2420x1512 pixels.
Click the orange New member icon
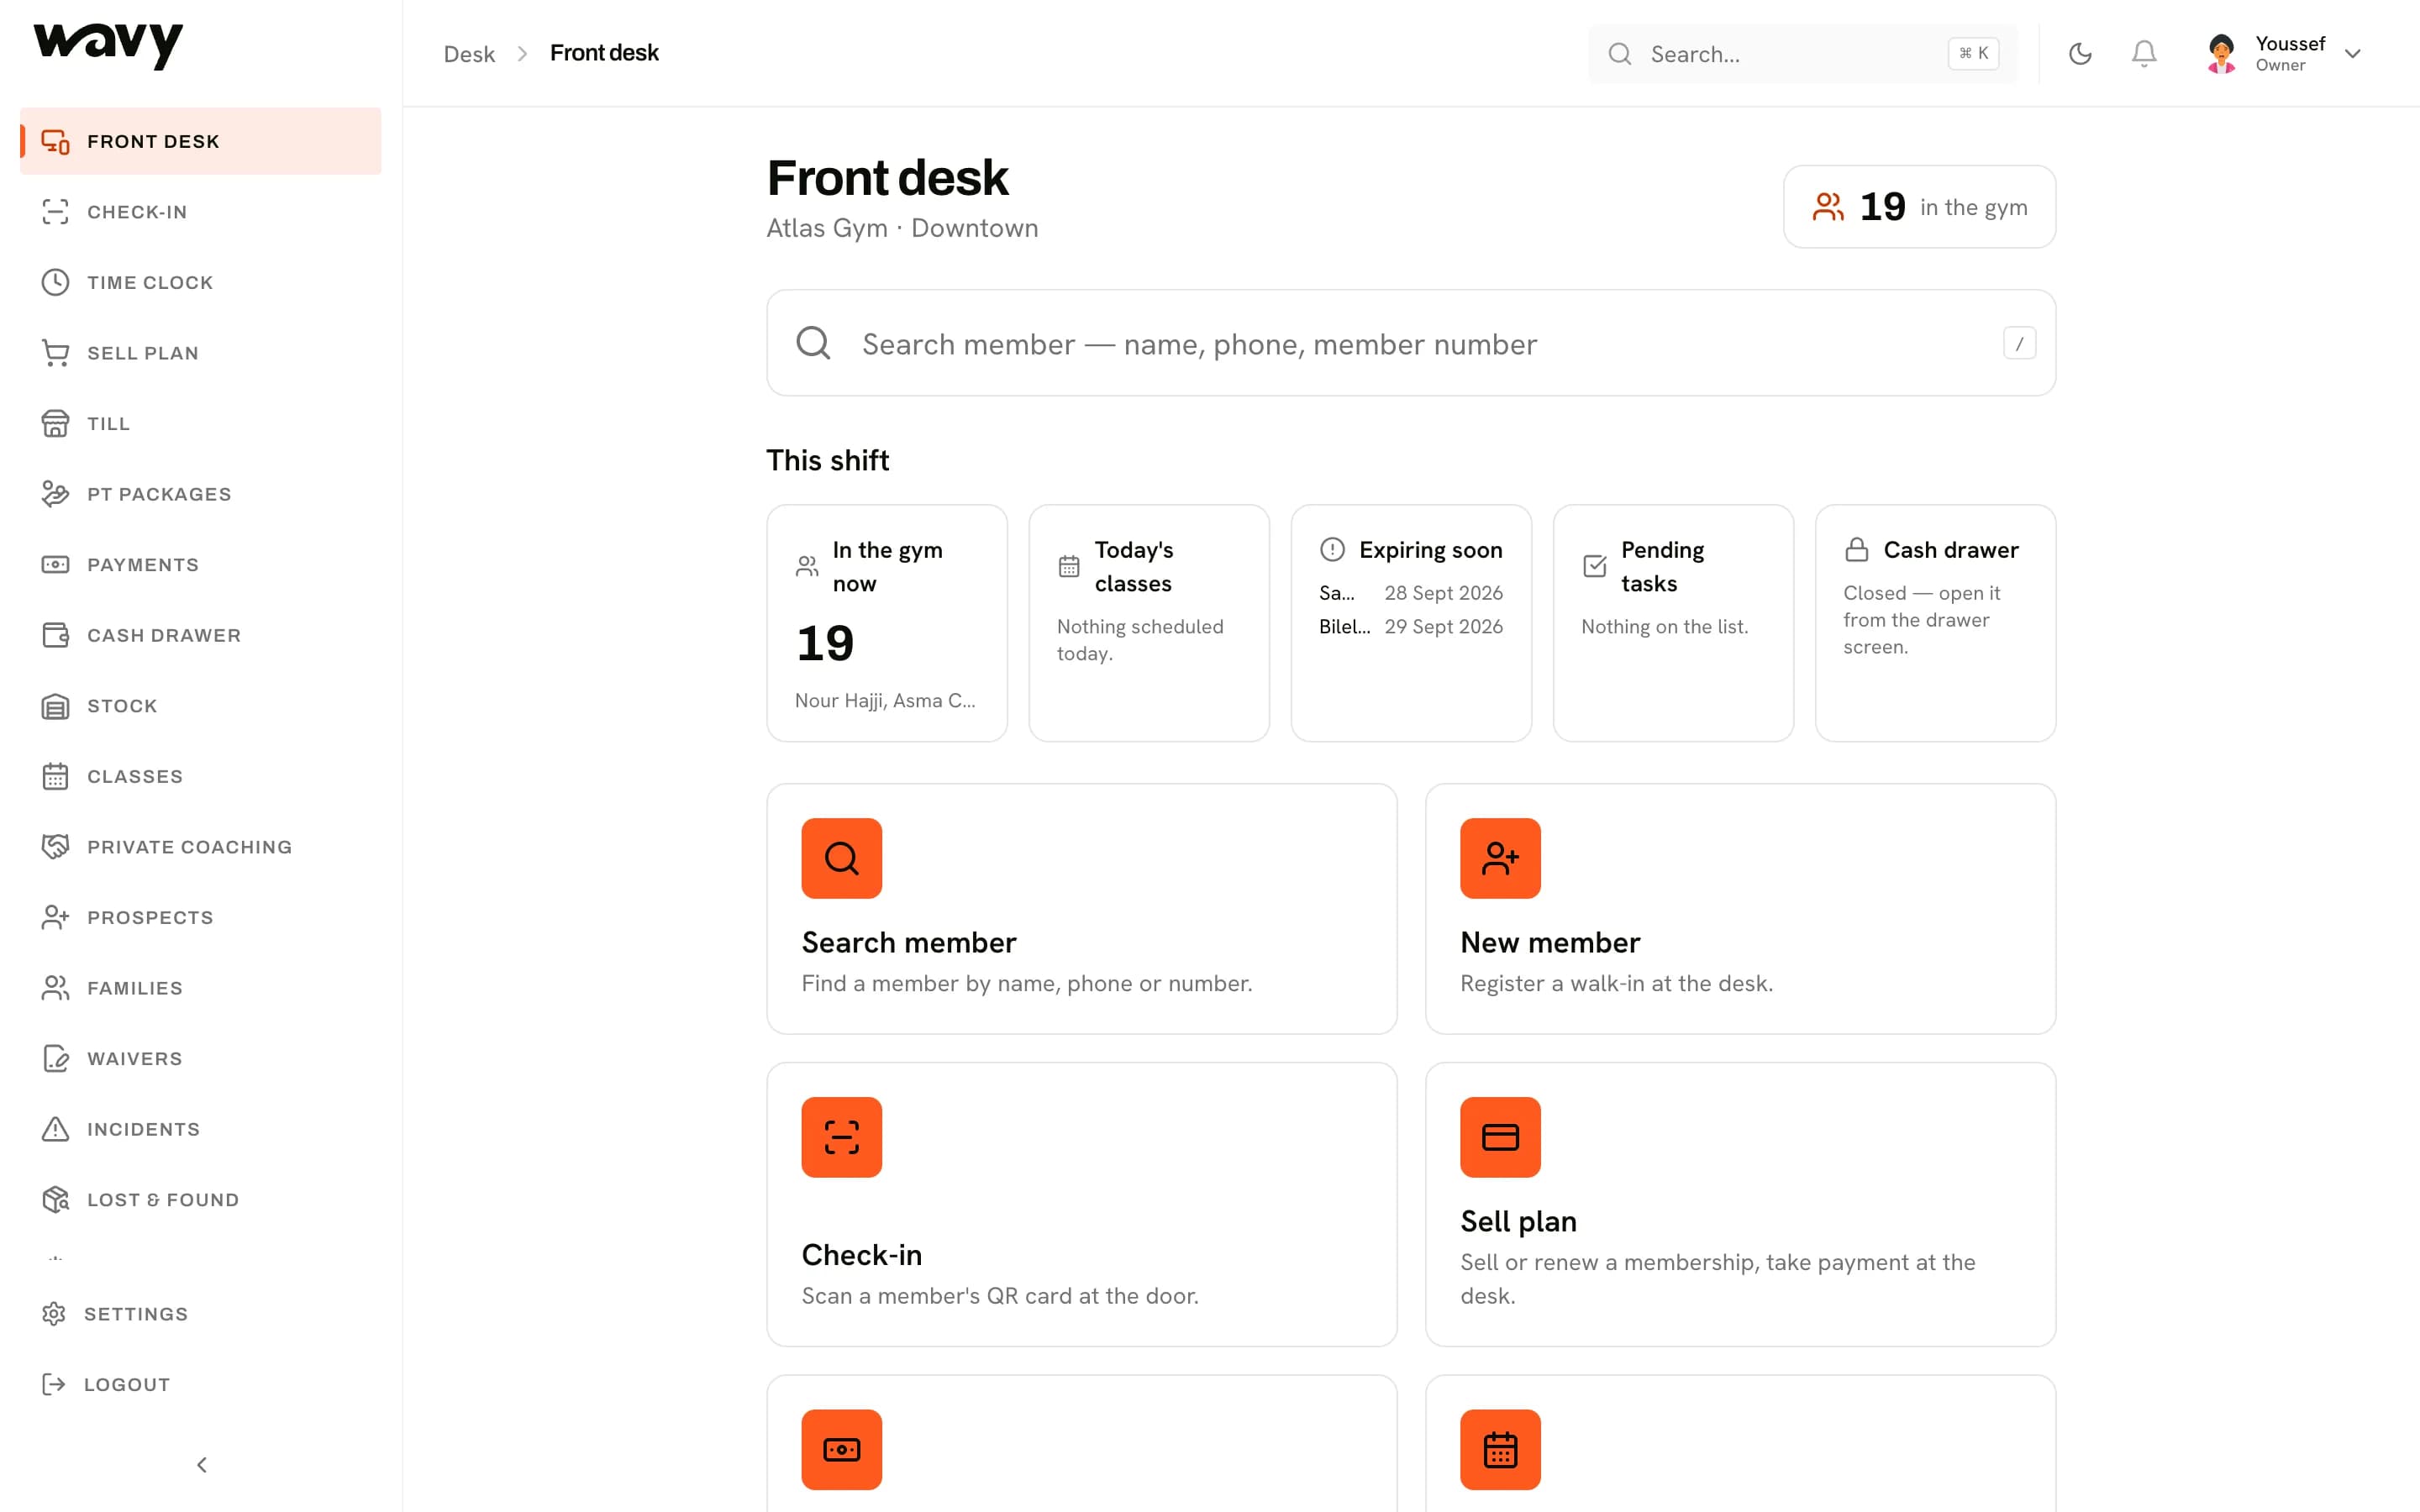[1500, 858]
